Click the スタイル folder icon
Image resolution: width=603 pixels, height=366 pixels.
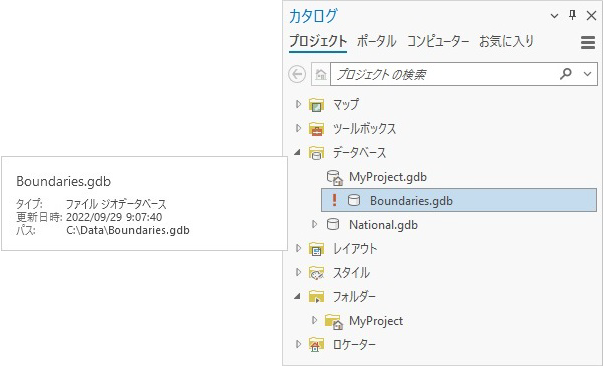pos(316,273)
